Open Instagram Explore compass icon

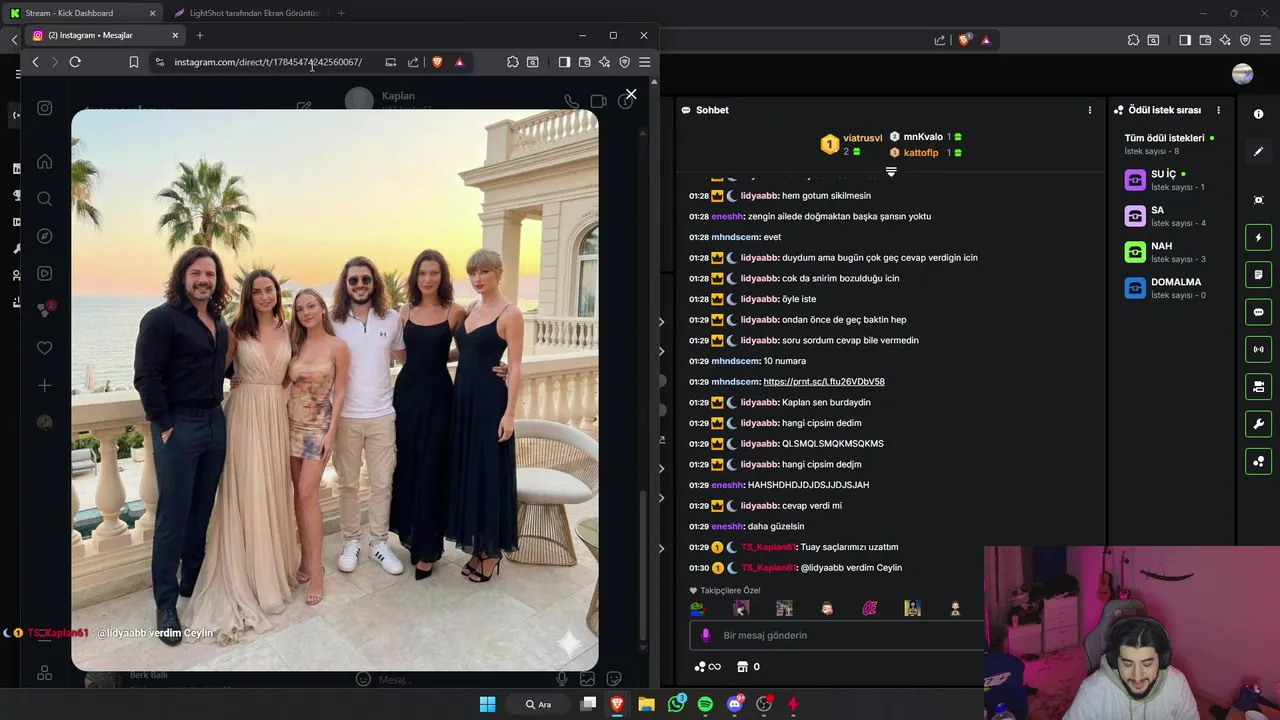44,236
